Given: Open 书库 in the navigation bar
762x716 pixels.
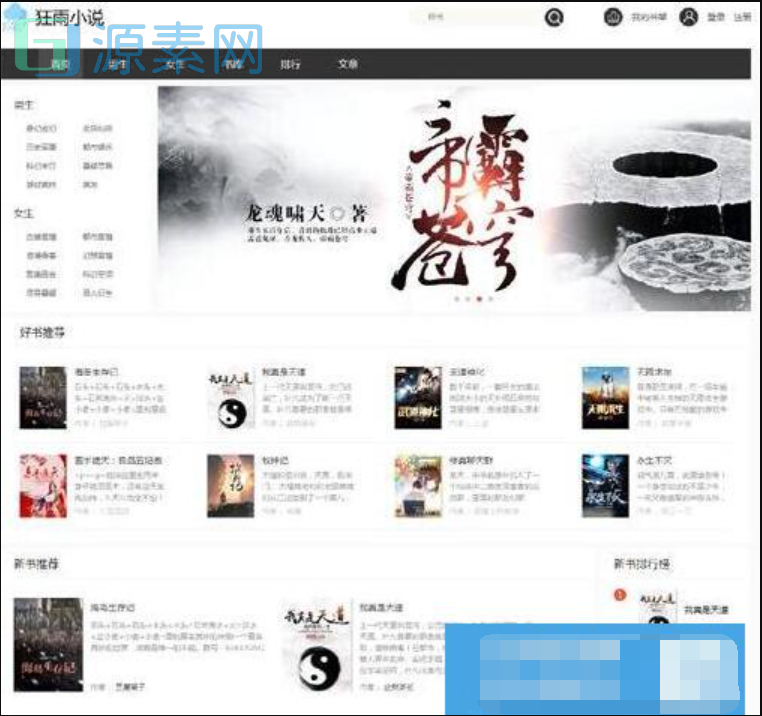Looking at the screenshot, I should point(233,64).
